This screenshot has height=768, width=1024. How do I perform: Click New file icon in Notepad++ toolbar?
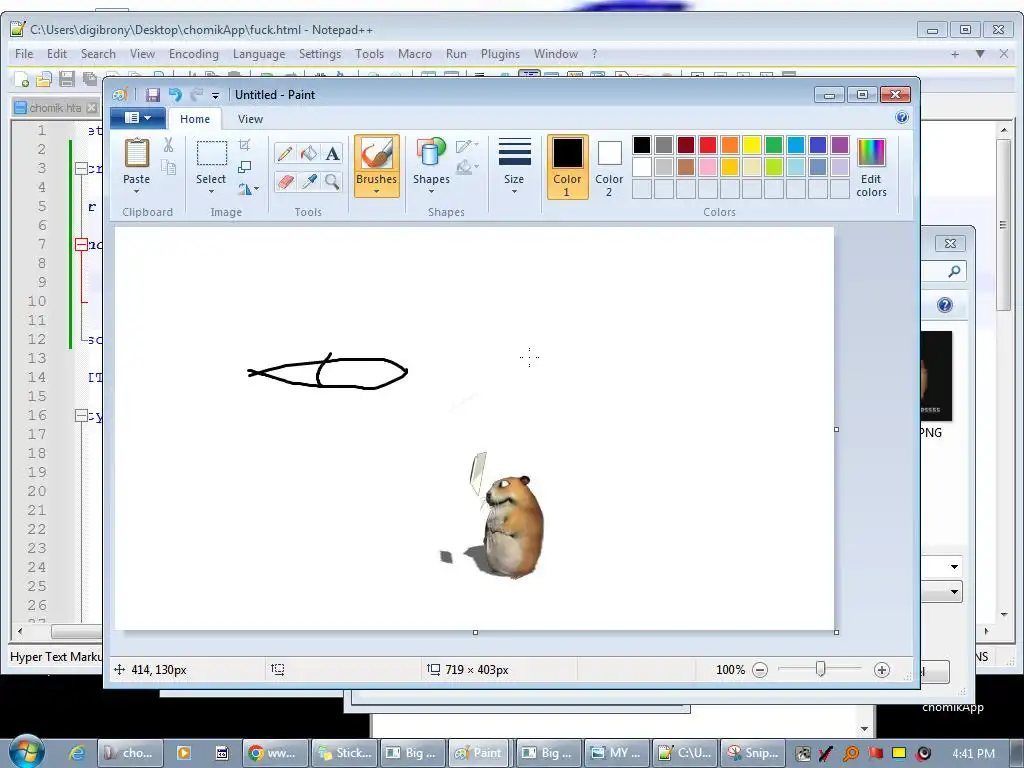click(x=22, y=80)
